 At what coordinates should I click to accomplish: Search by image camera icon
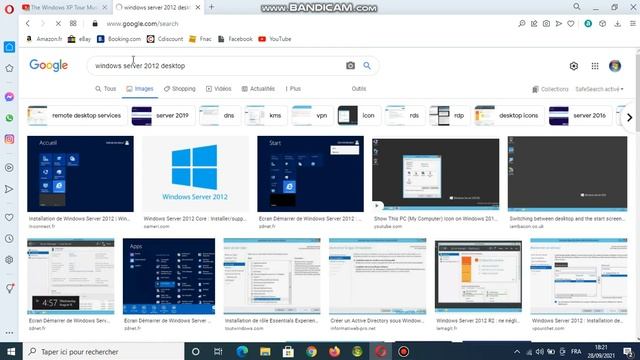coord(350,66)
